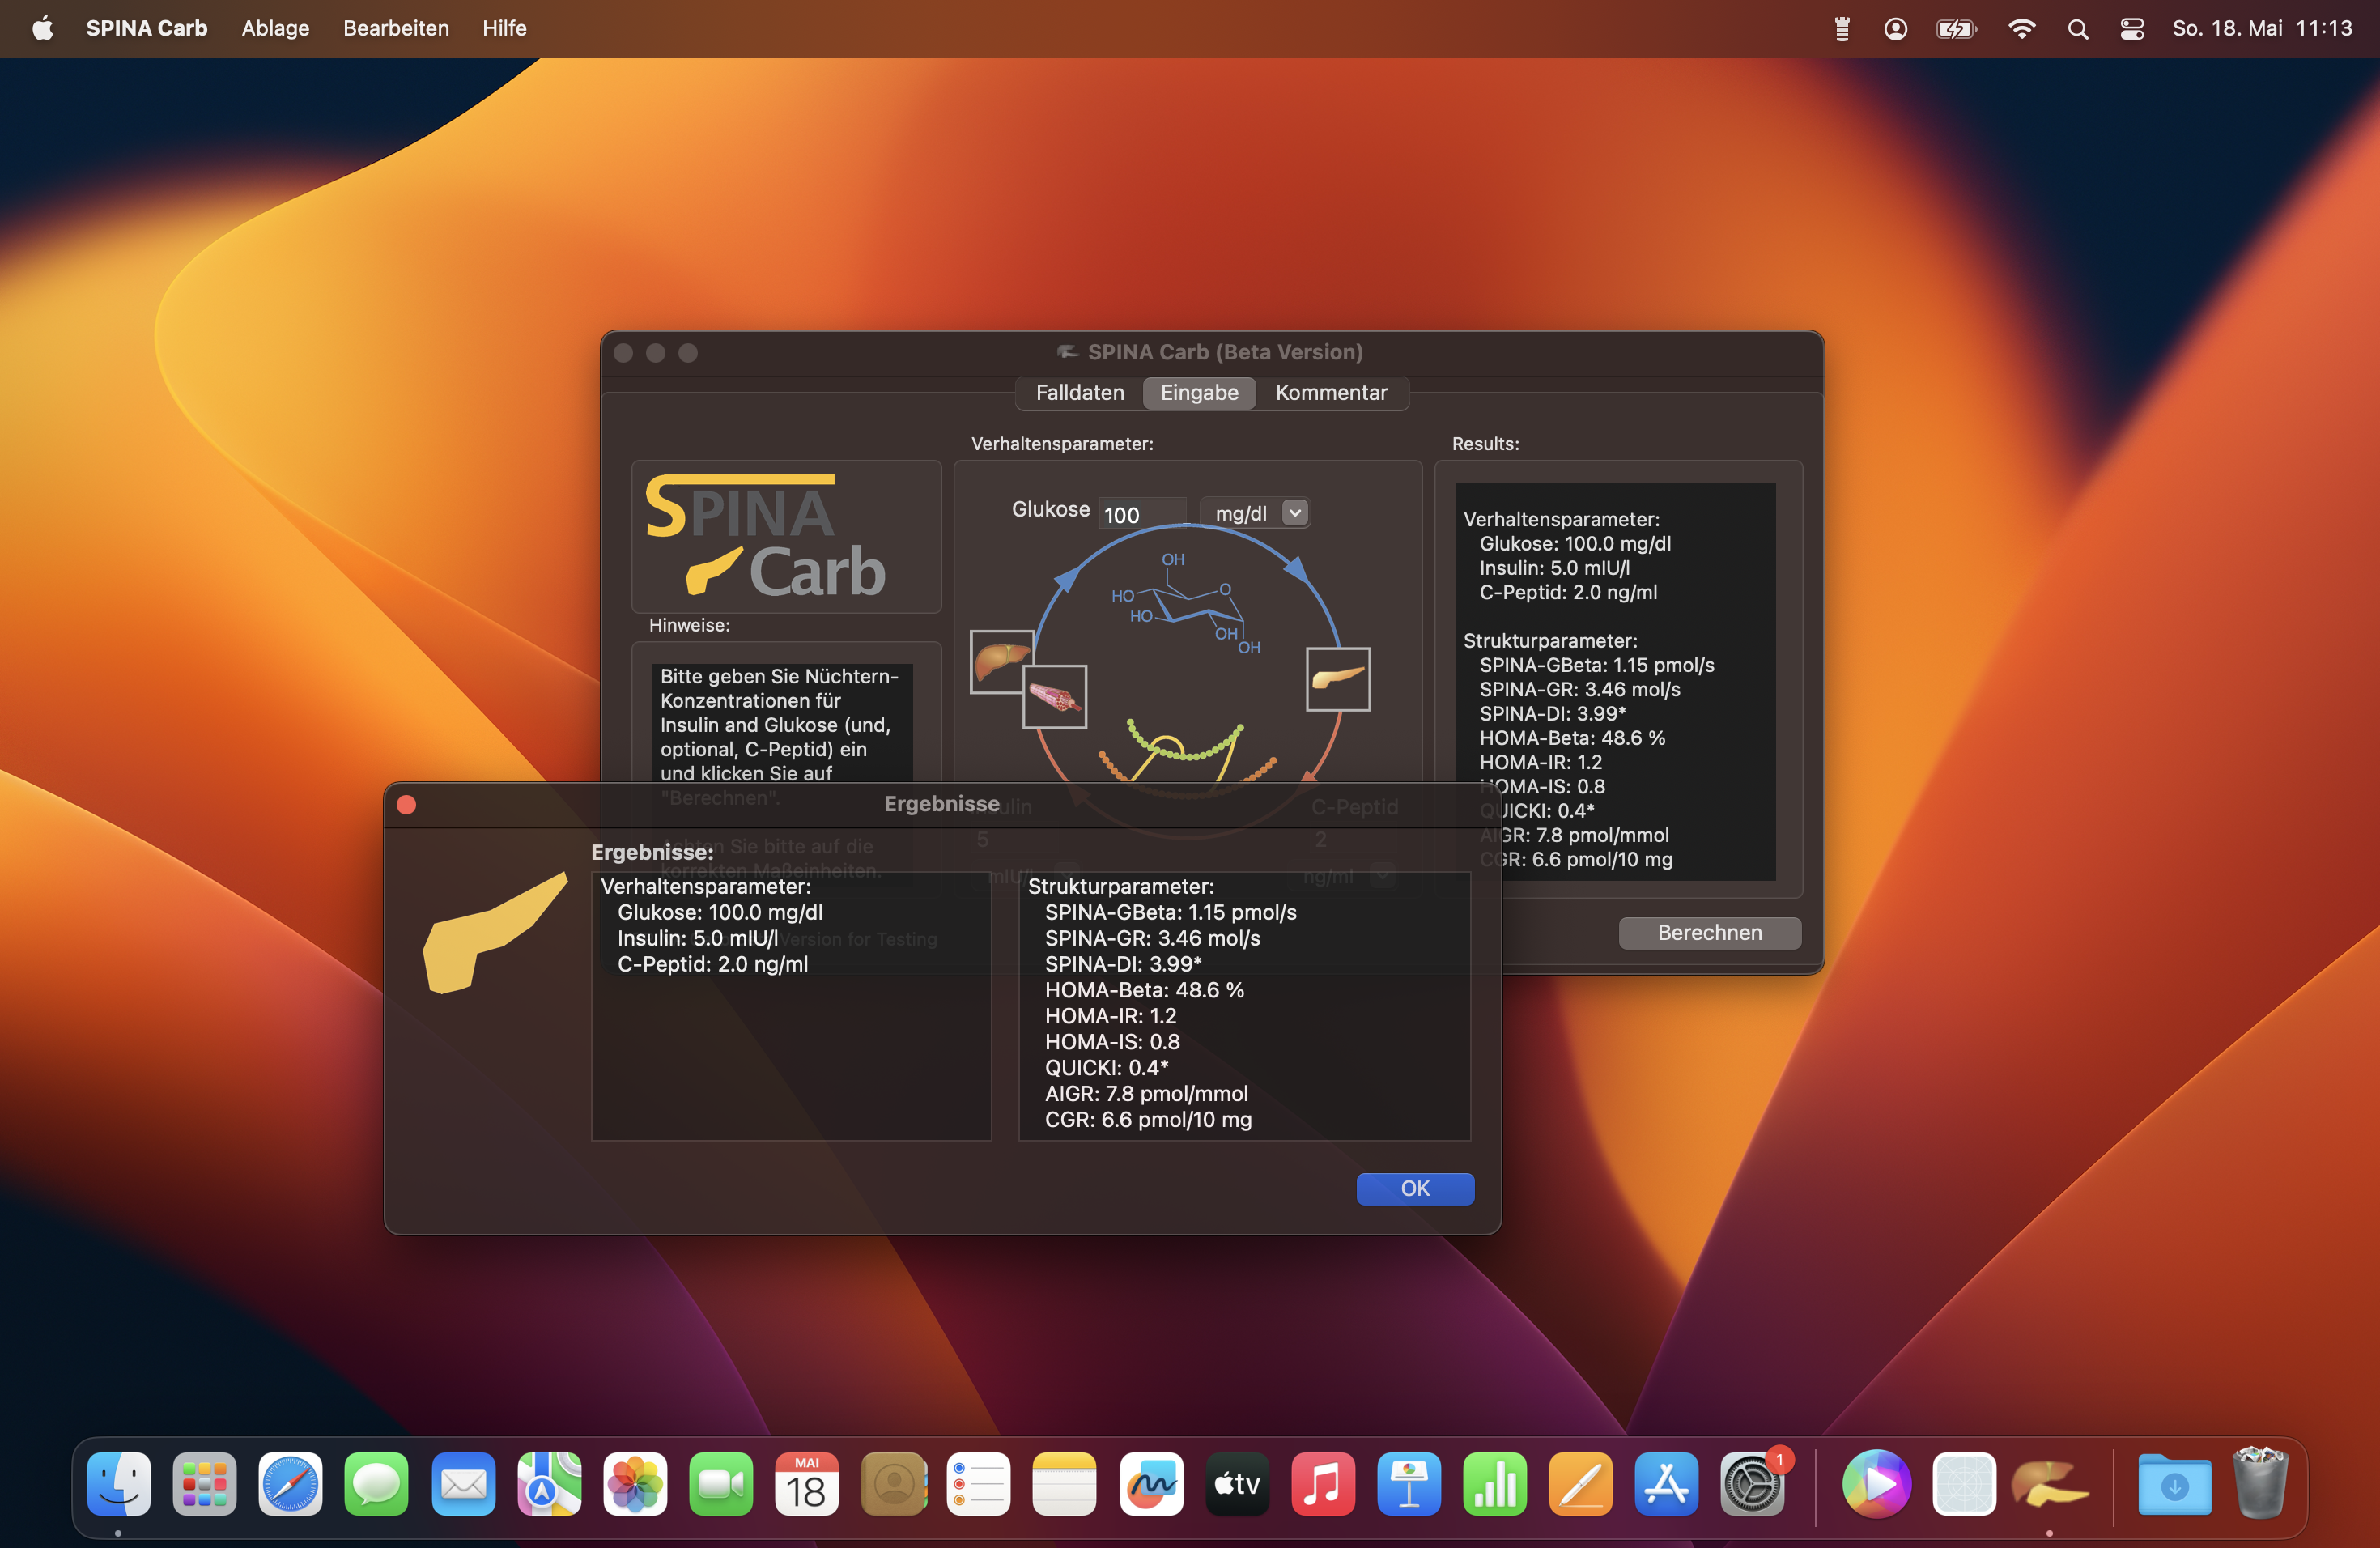Open Mail from the dock
The image size is (2380, 1548).
click(x=463, y=1484)
